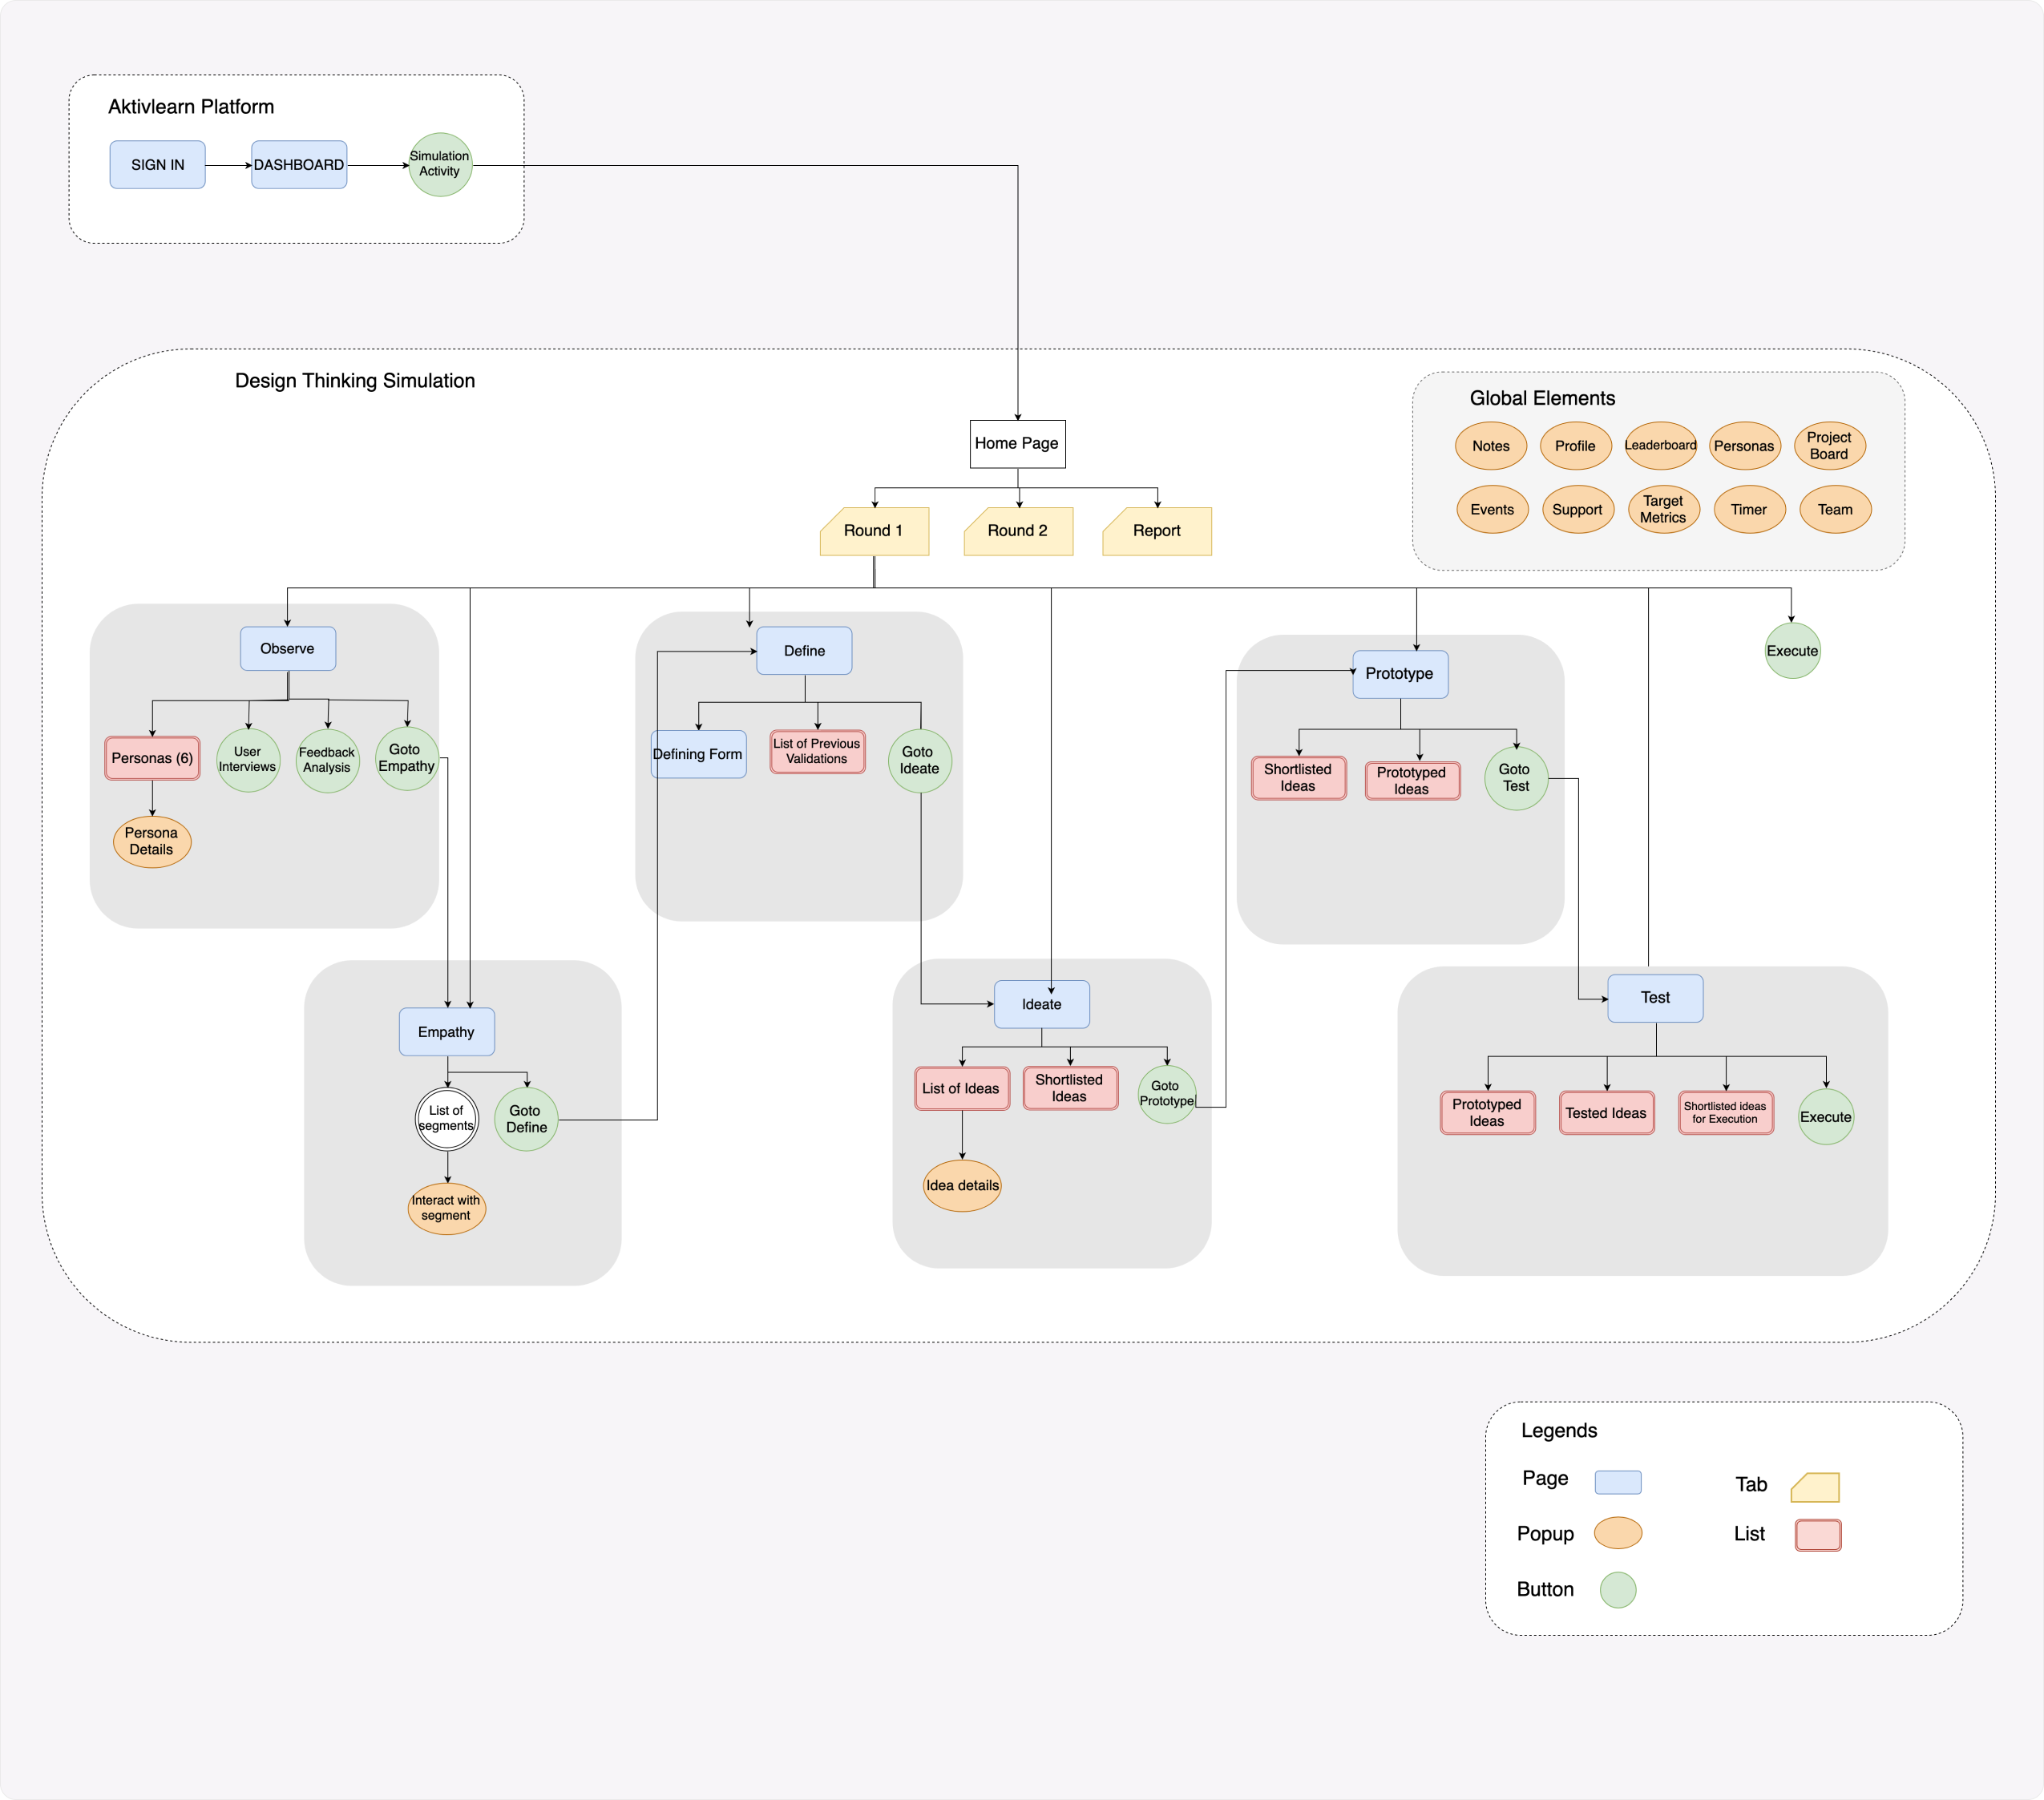The height and width of the screenshot is (1800, 2044).
Task: Click the SIGN IN page box
Action: click(158, 165)
